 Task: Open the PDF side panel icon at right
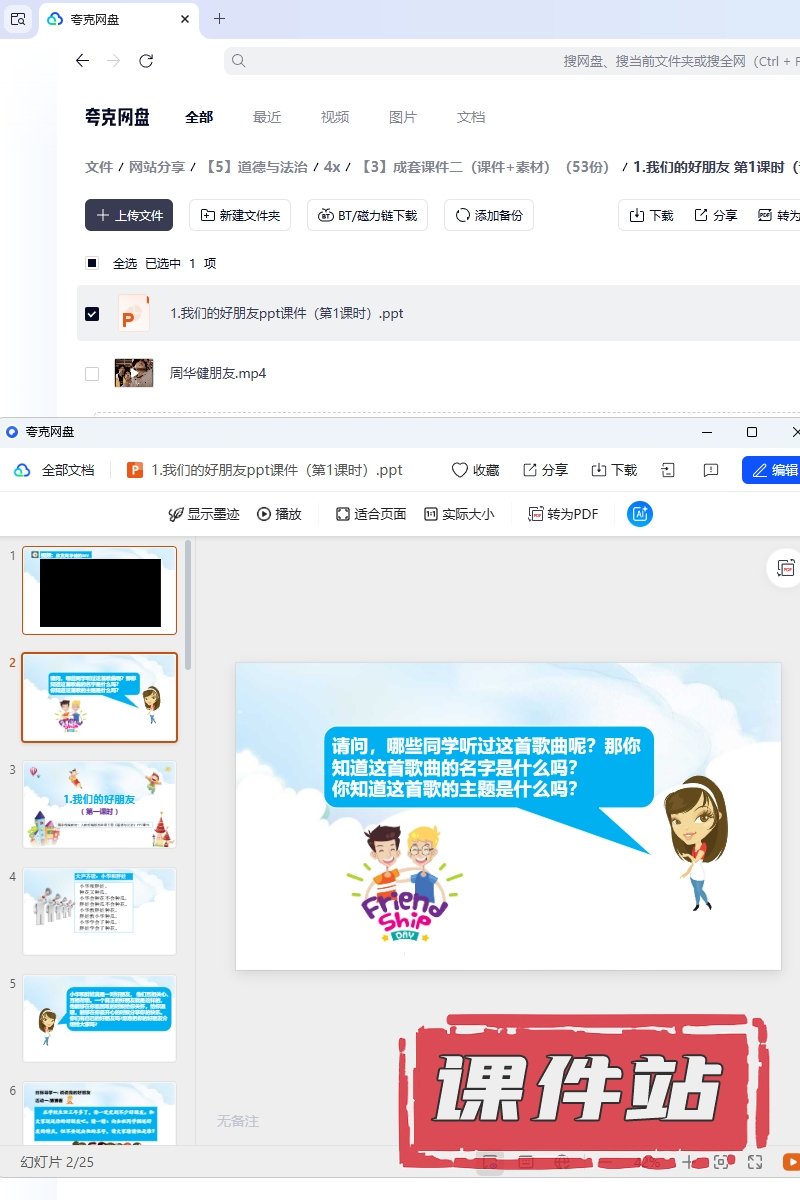[x=786, y=568]
